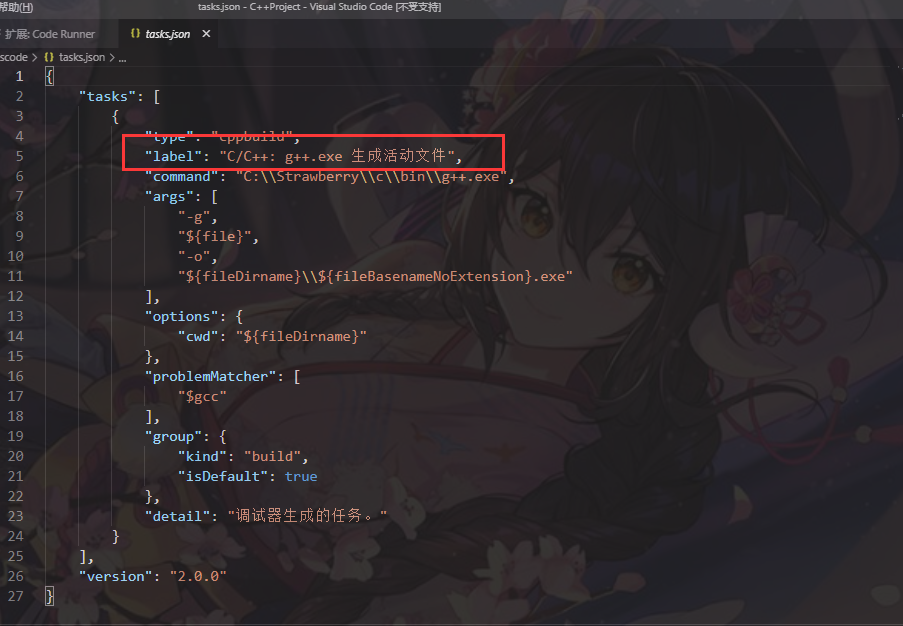Click line number 27 in the gutter
Image resolution: width=903 pixels, height=626 pixels.
pos(16,596)
